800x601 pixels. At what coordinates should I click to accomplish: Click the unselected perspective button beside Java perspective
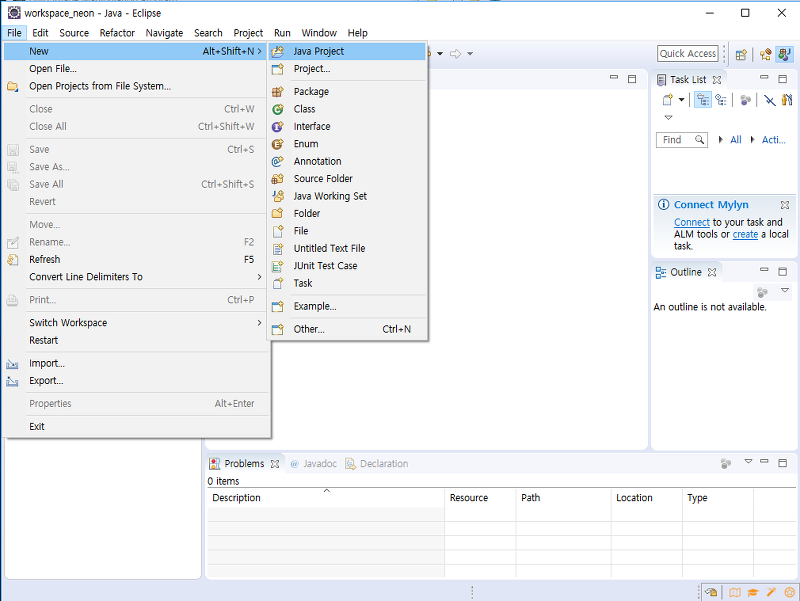click(x=765, y=54)
